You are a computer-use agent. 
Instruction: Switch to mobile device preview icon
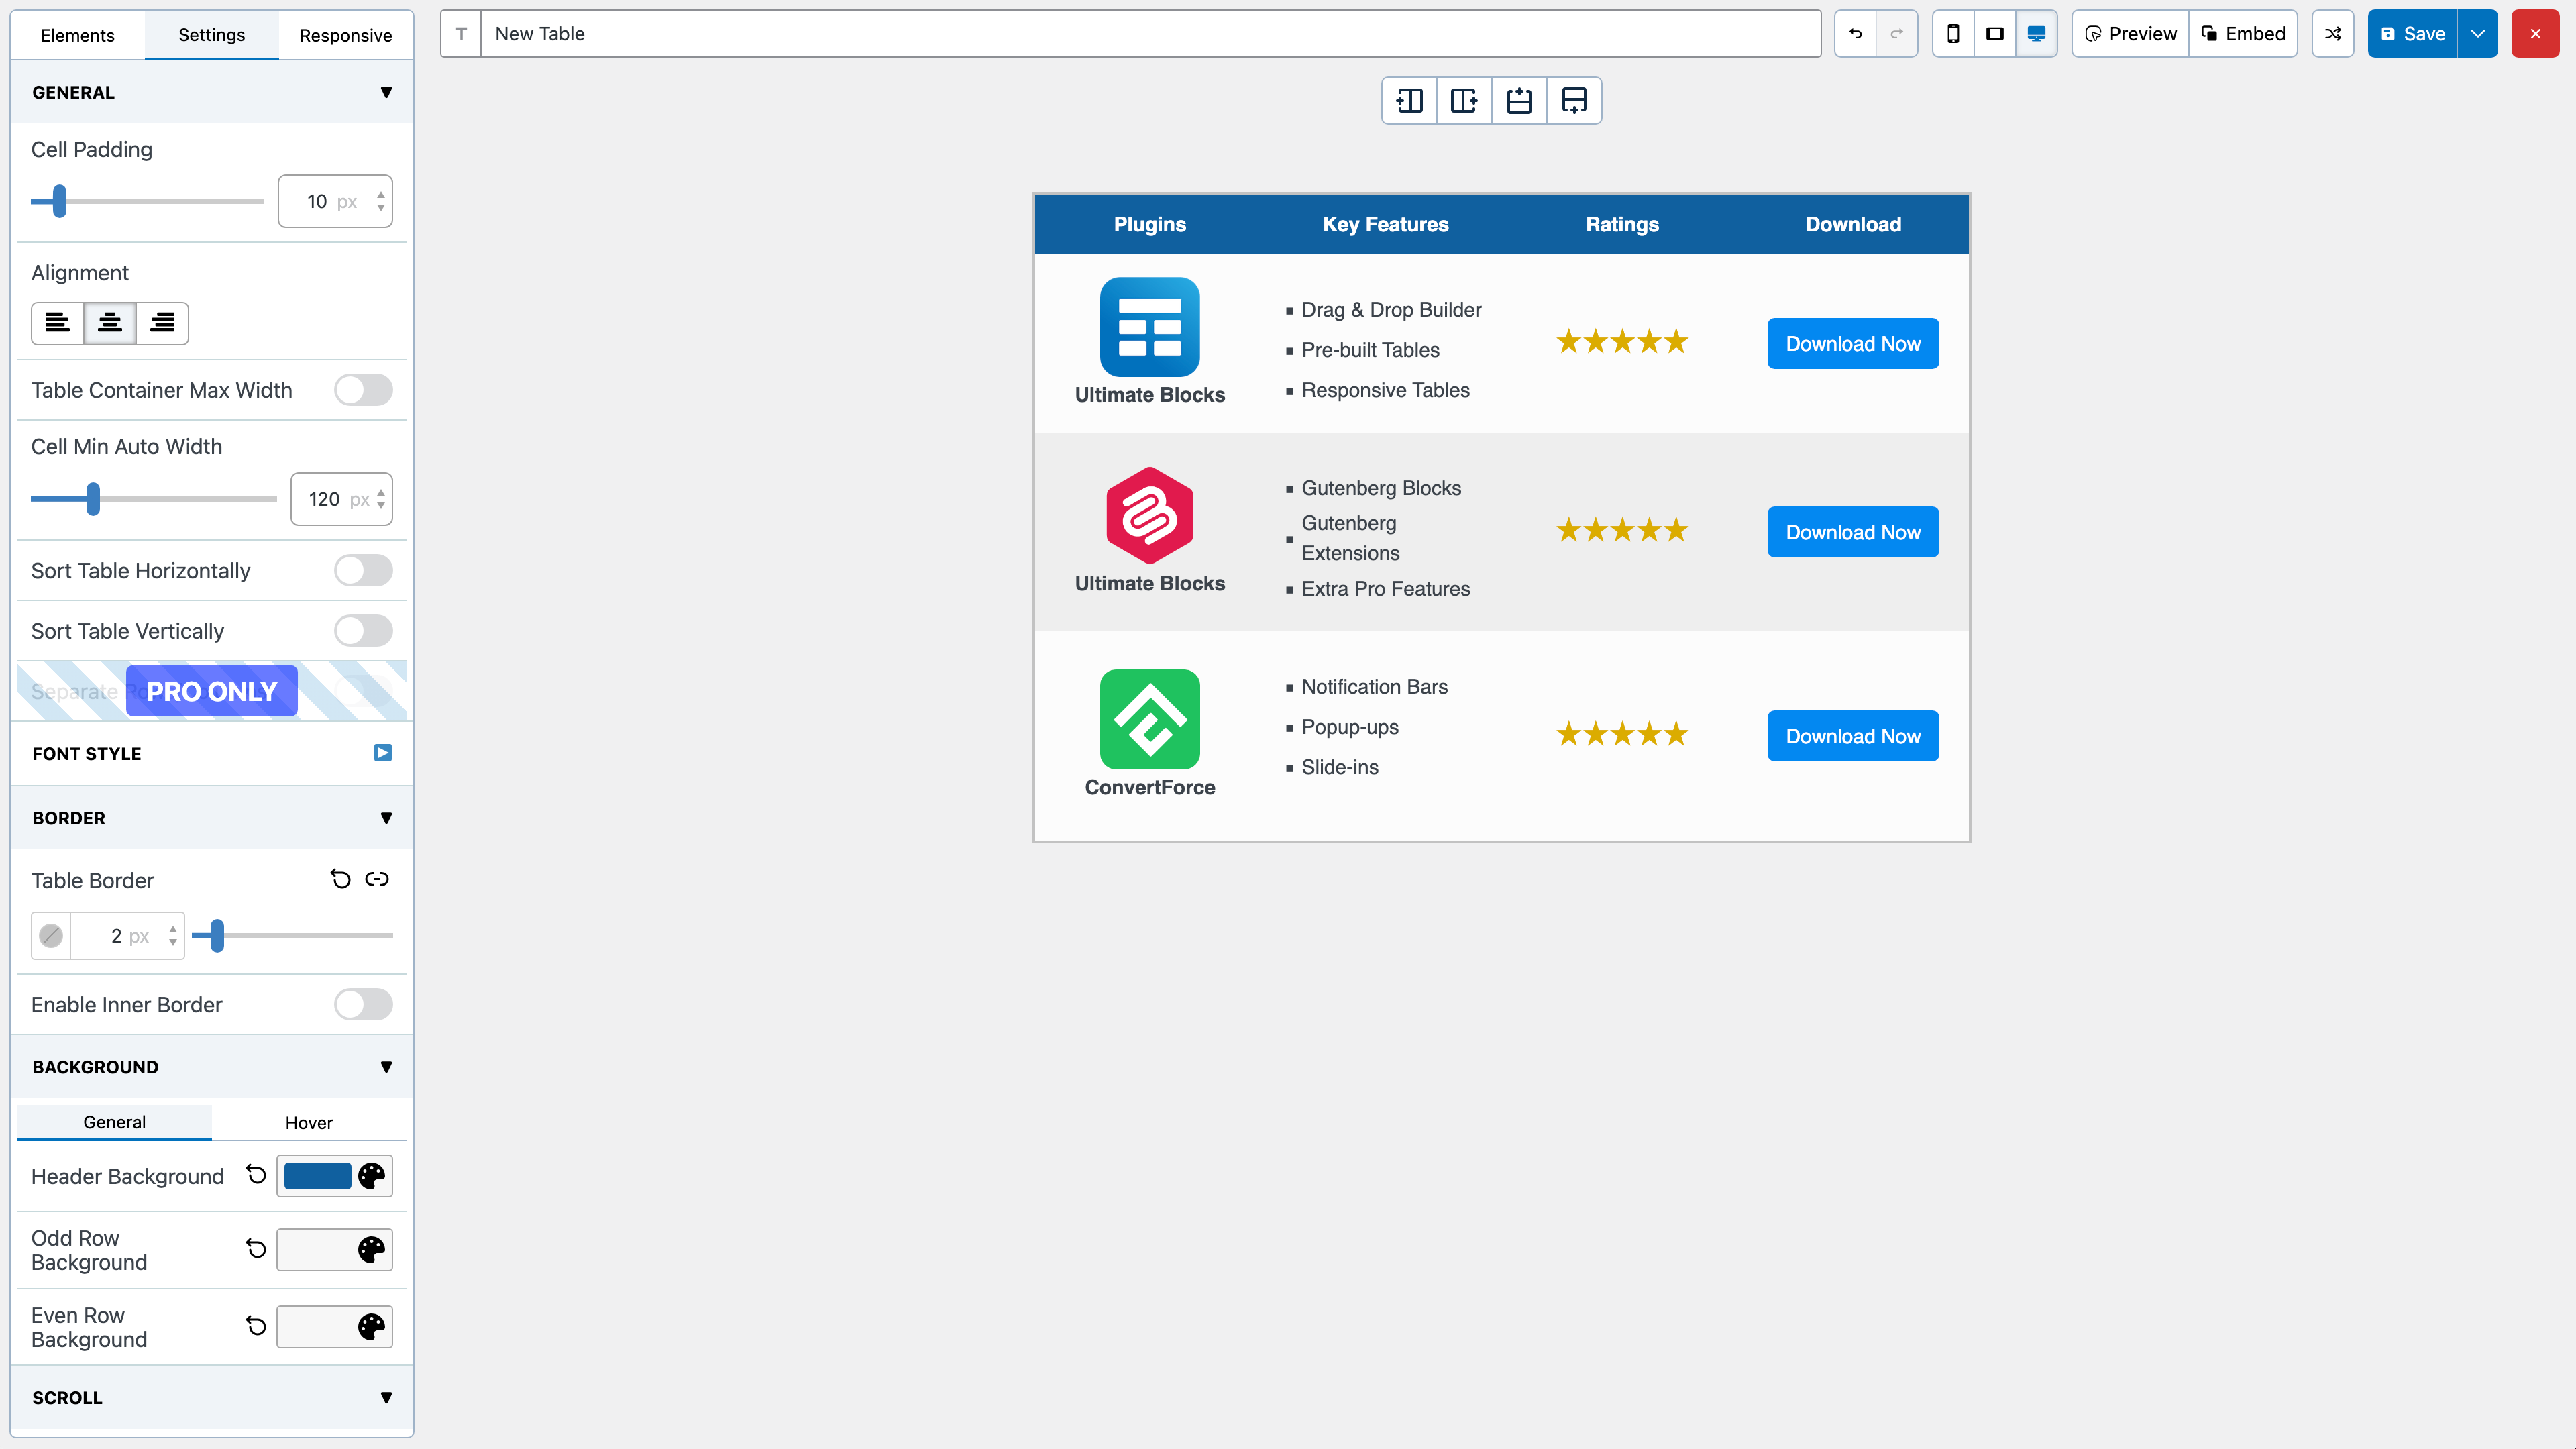[x=1953, y=34]
